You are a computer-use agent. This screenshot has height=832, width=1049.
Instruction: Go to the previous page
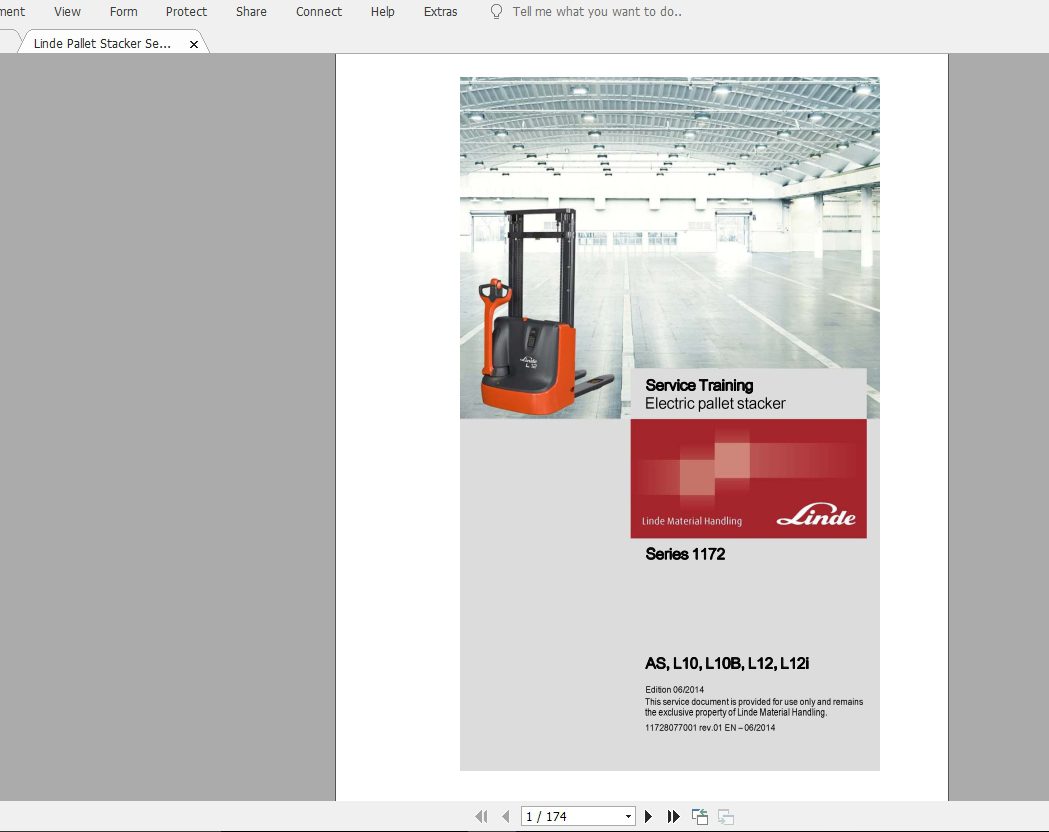tap(506, 817)
